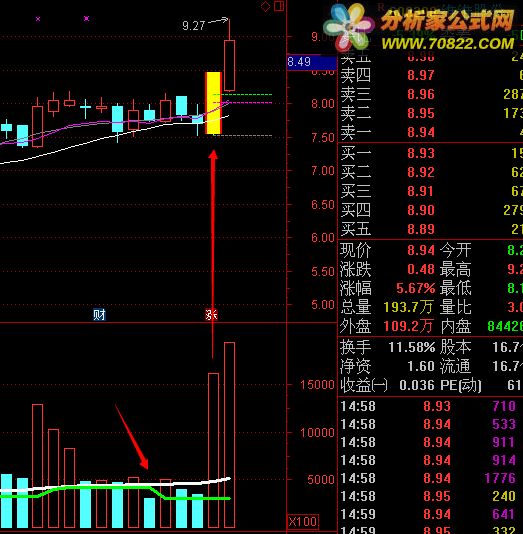Image resolution: width=523 pixels, height=534 pixels.
Task: Click the 总量 value 193.7万
Action: [409, 308]
